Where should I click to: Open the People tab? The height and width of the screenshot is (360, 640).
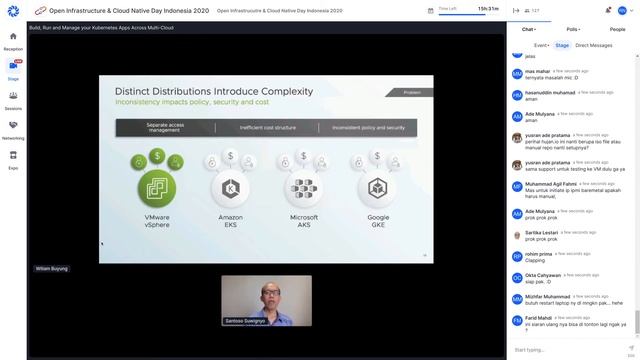617,29
